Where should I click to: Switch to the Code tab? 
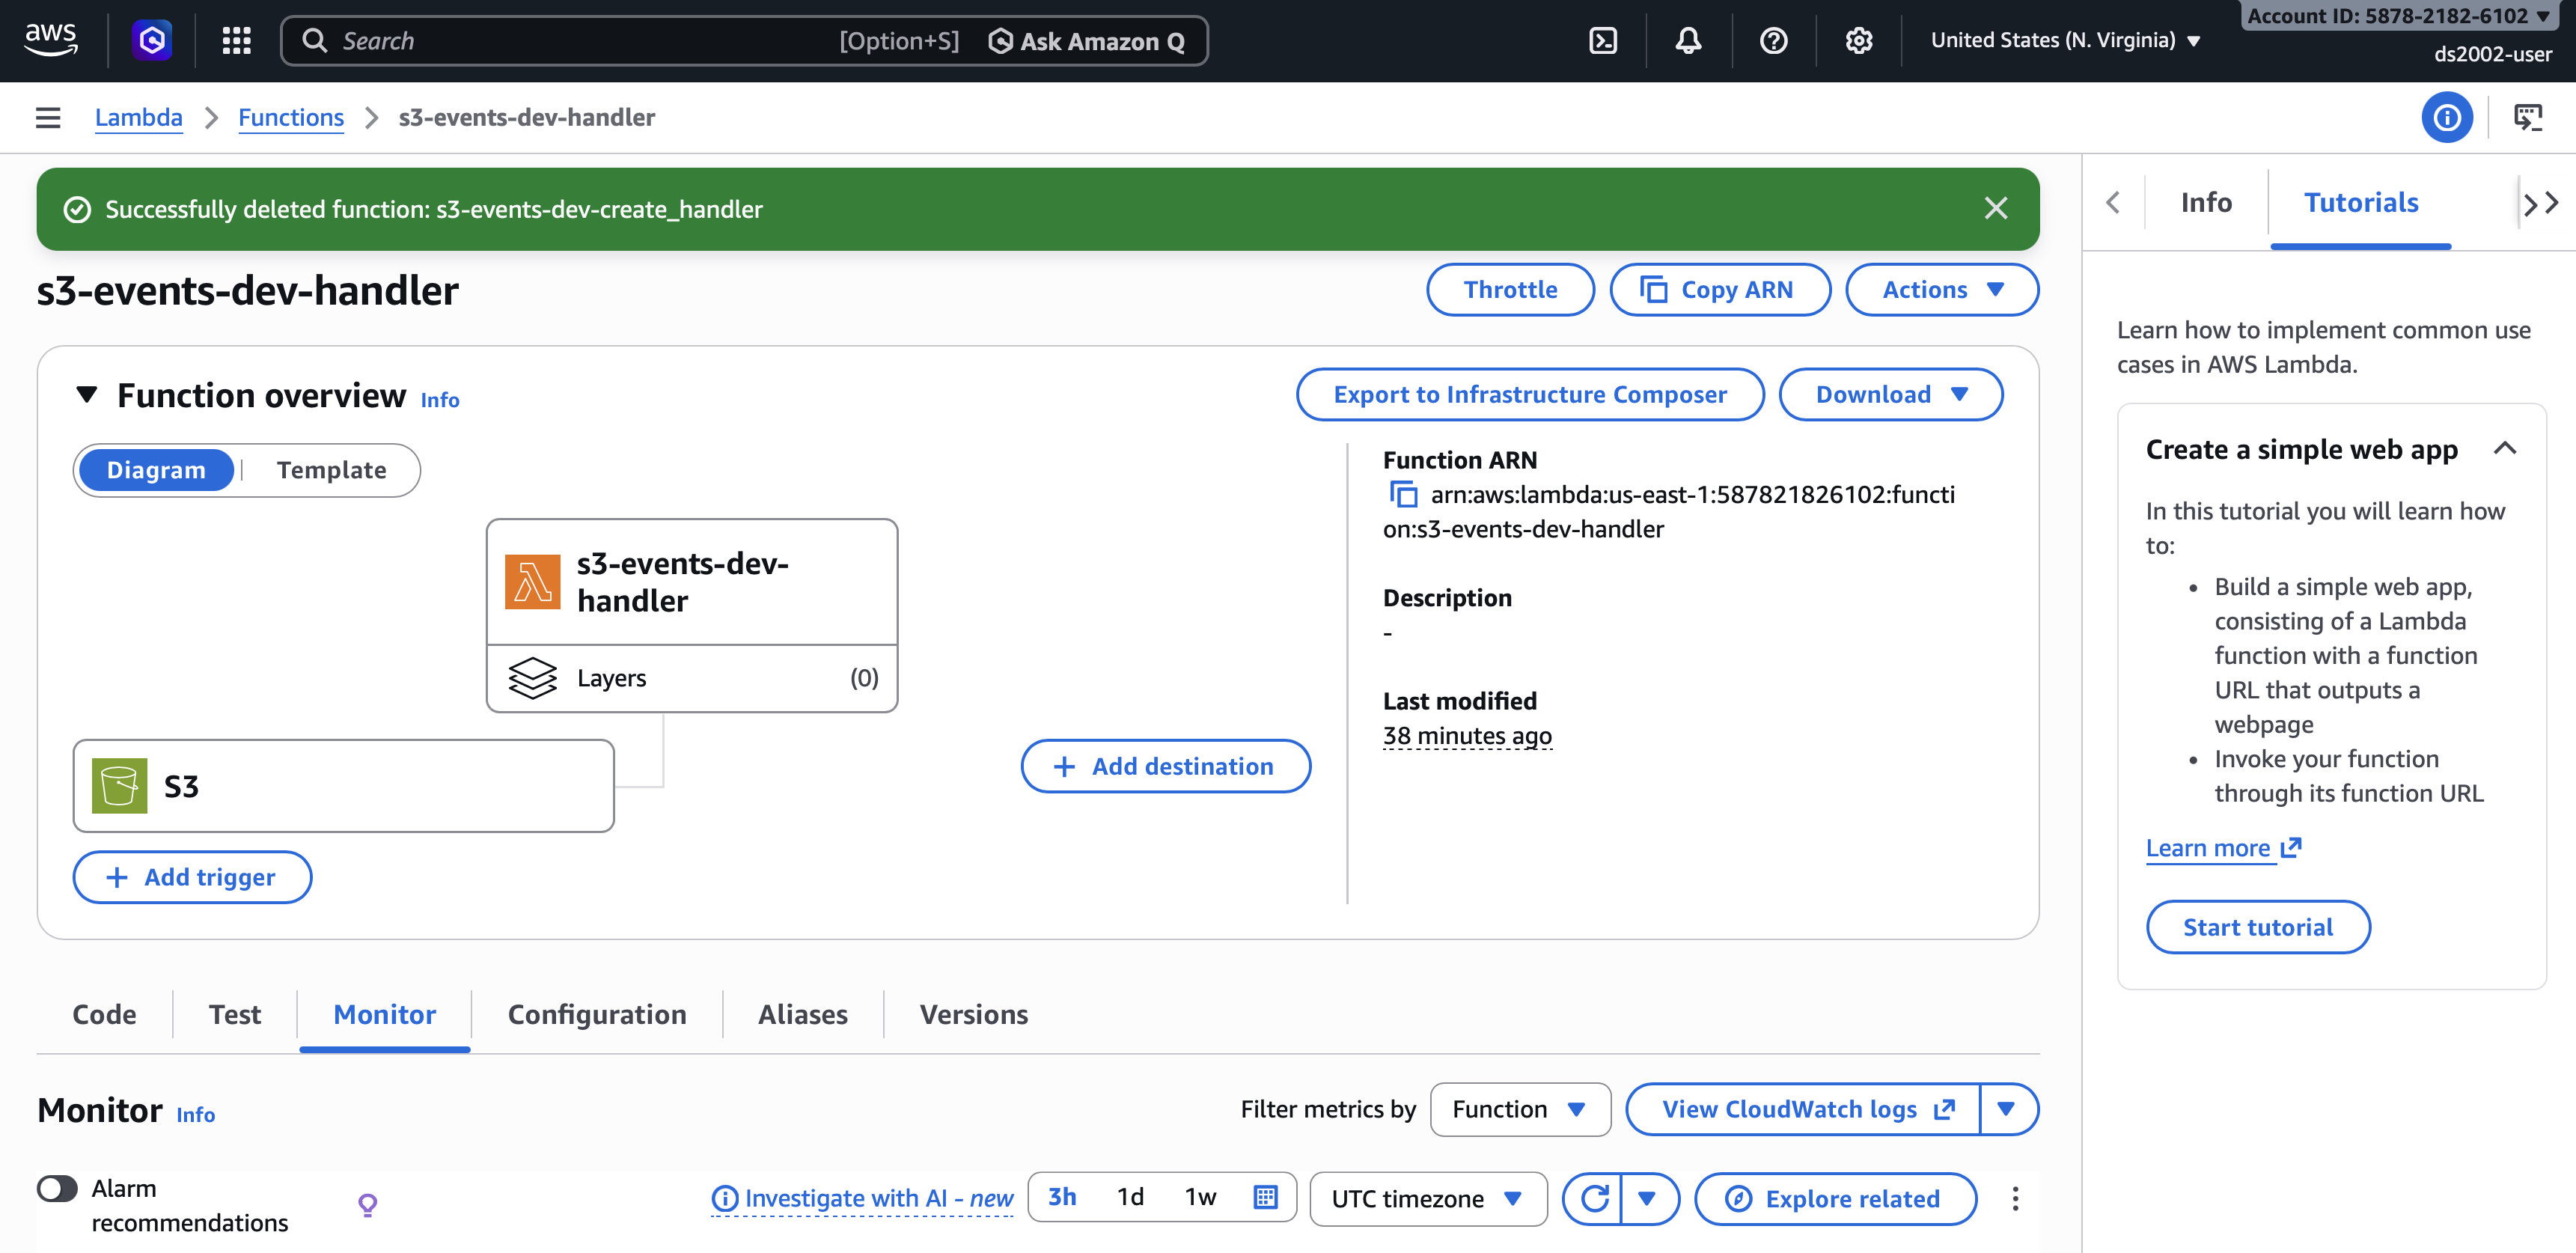pyautogui.click(x=104, y=1014)
